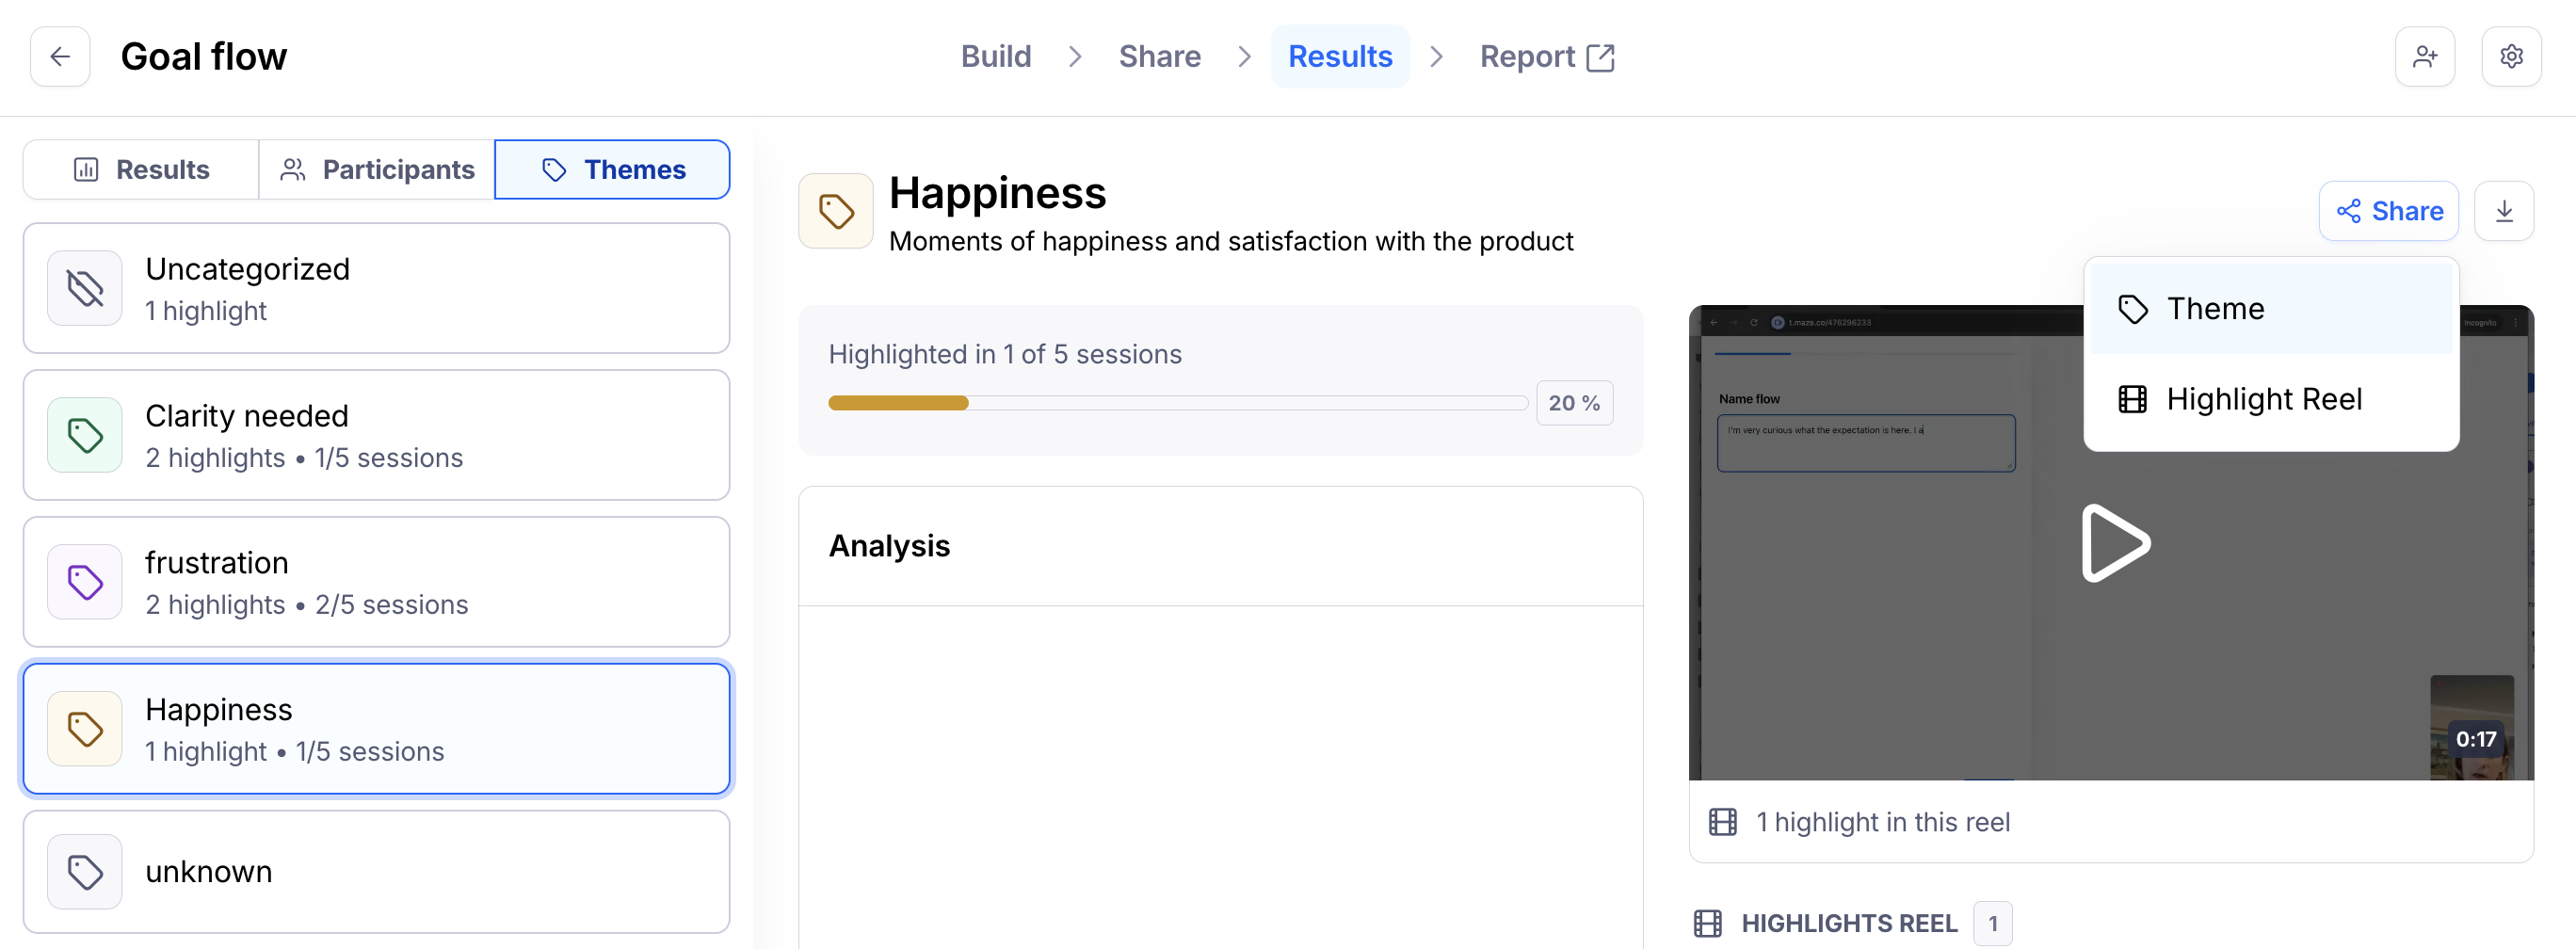Select the unknown theme item

coord(376,871)
